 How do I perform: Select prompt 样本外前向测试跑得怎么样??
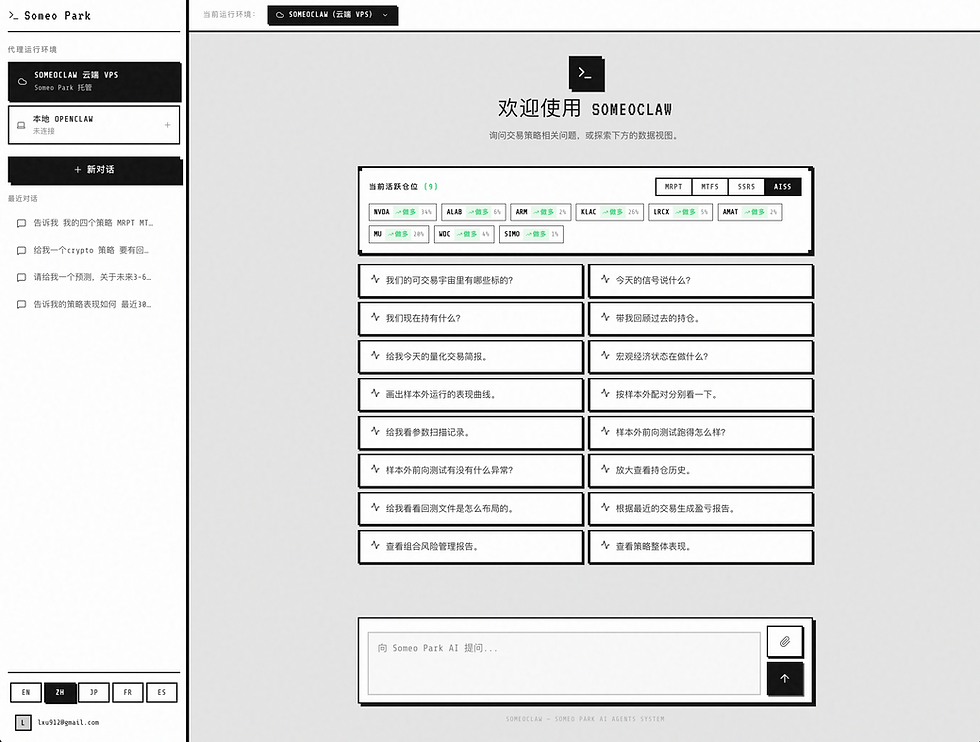point(701,433)
